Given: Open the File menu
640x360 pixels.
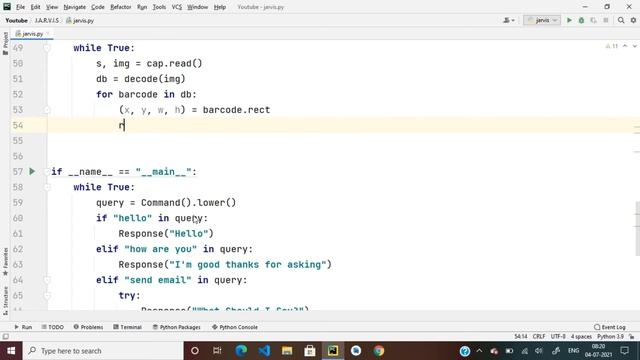Looking at the screenshot, I should click(x=20, y=7).
